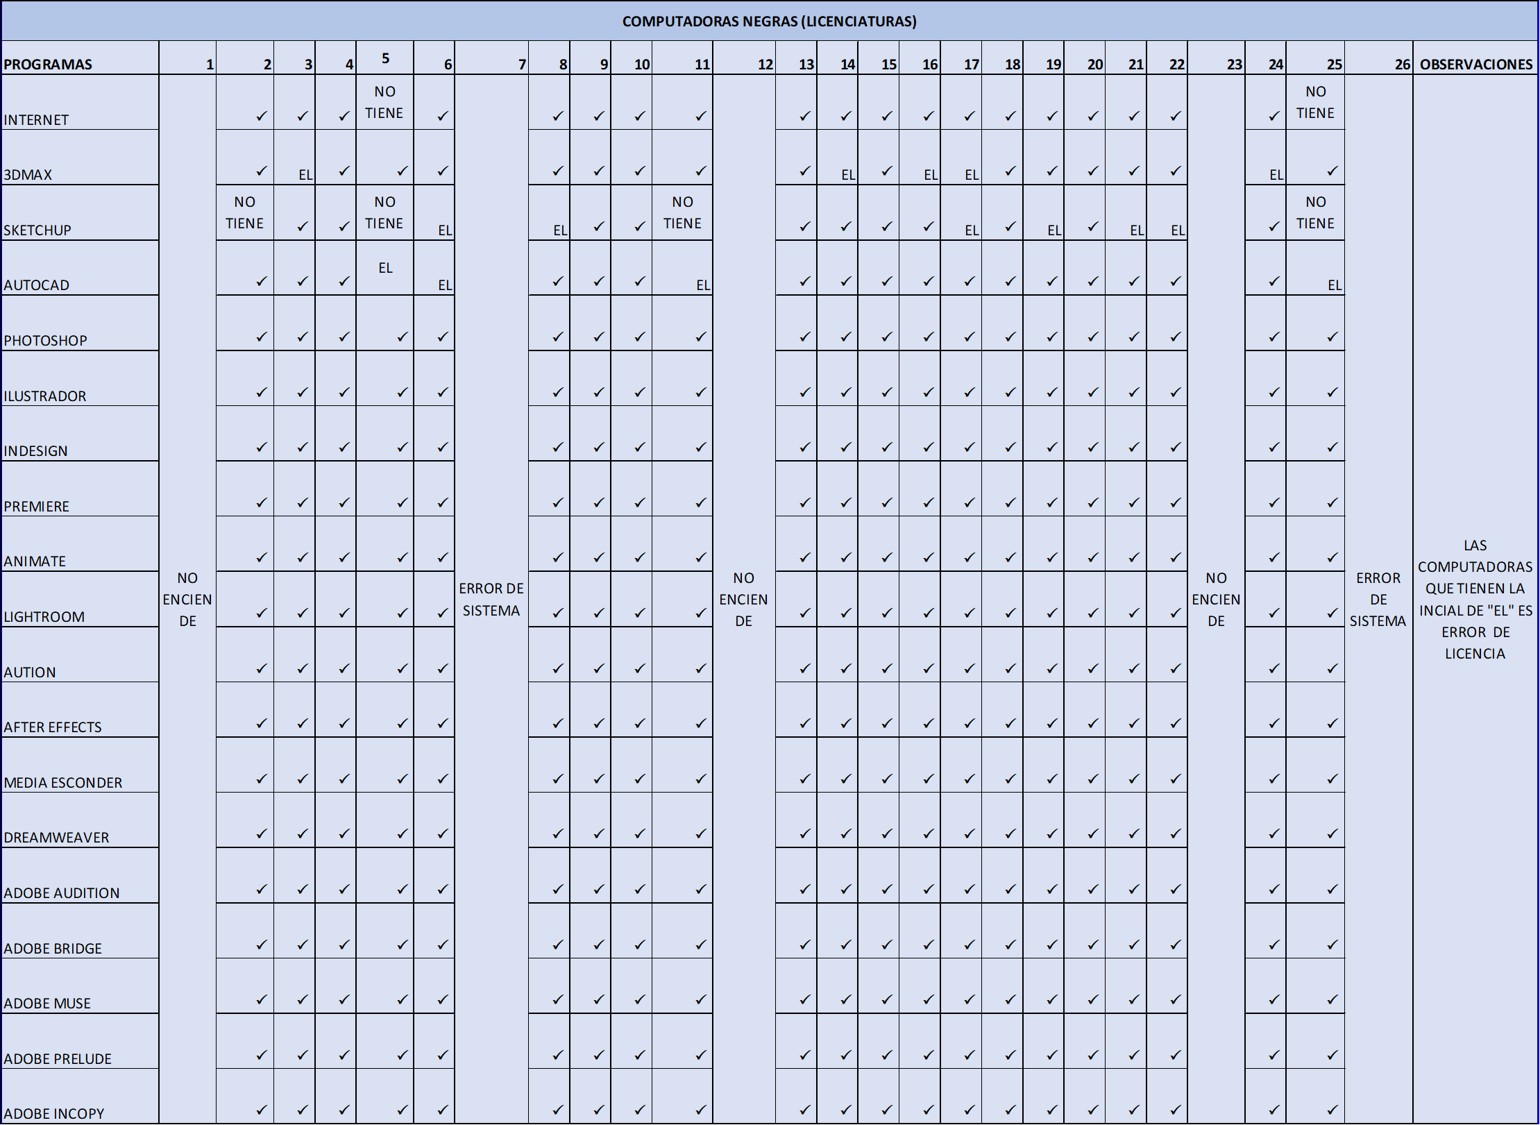The width and height of the screenshot is (1540, 1125).
Task: Select the PROGRAMAS header cell
Action: [80, 58]
